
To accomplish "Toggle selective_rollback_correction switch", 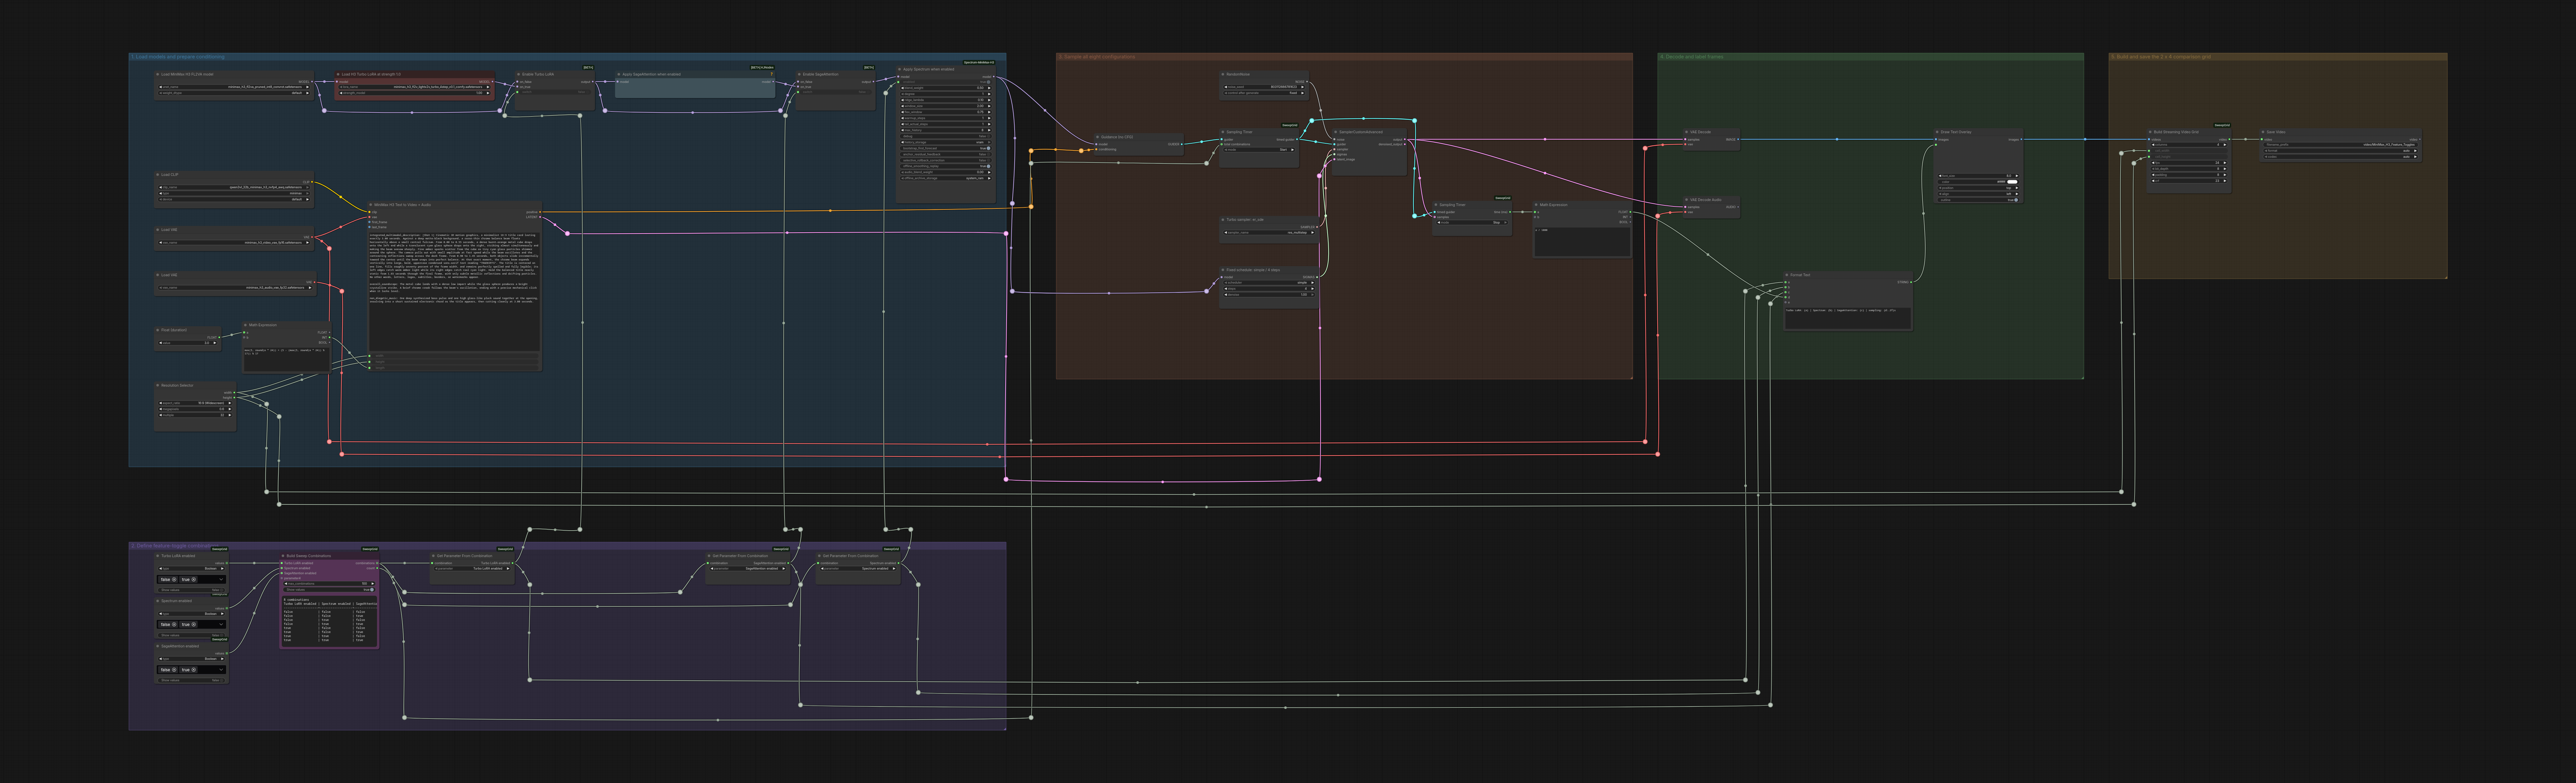I will pos(946,160).
